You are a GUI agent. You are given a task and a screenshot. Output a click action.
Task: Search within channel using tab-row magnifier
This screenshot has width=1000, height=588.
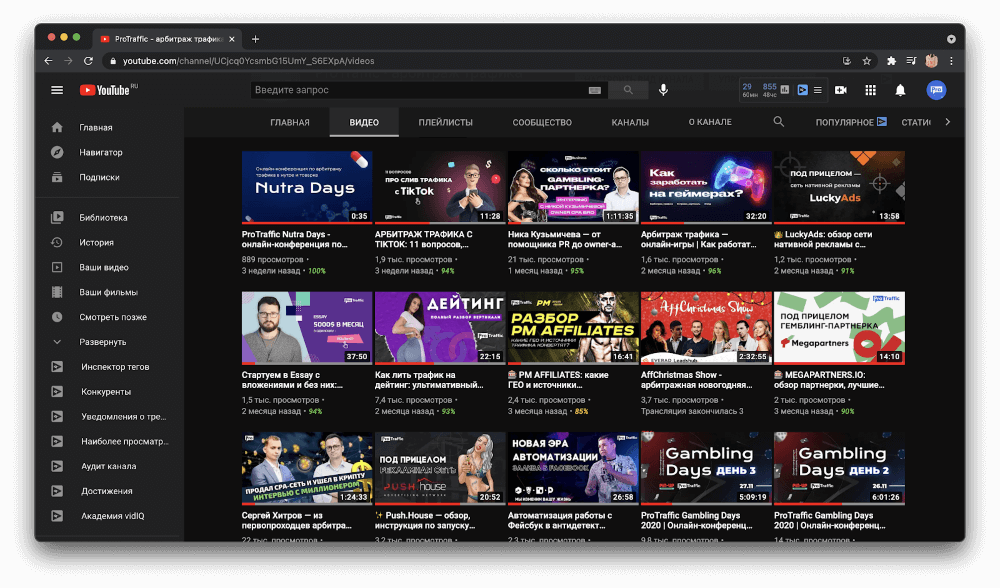point(779,122)
